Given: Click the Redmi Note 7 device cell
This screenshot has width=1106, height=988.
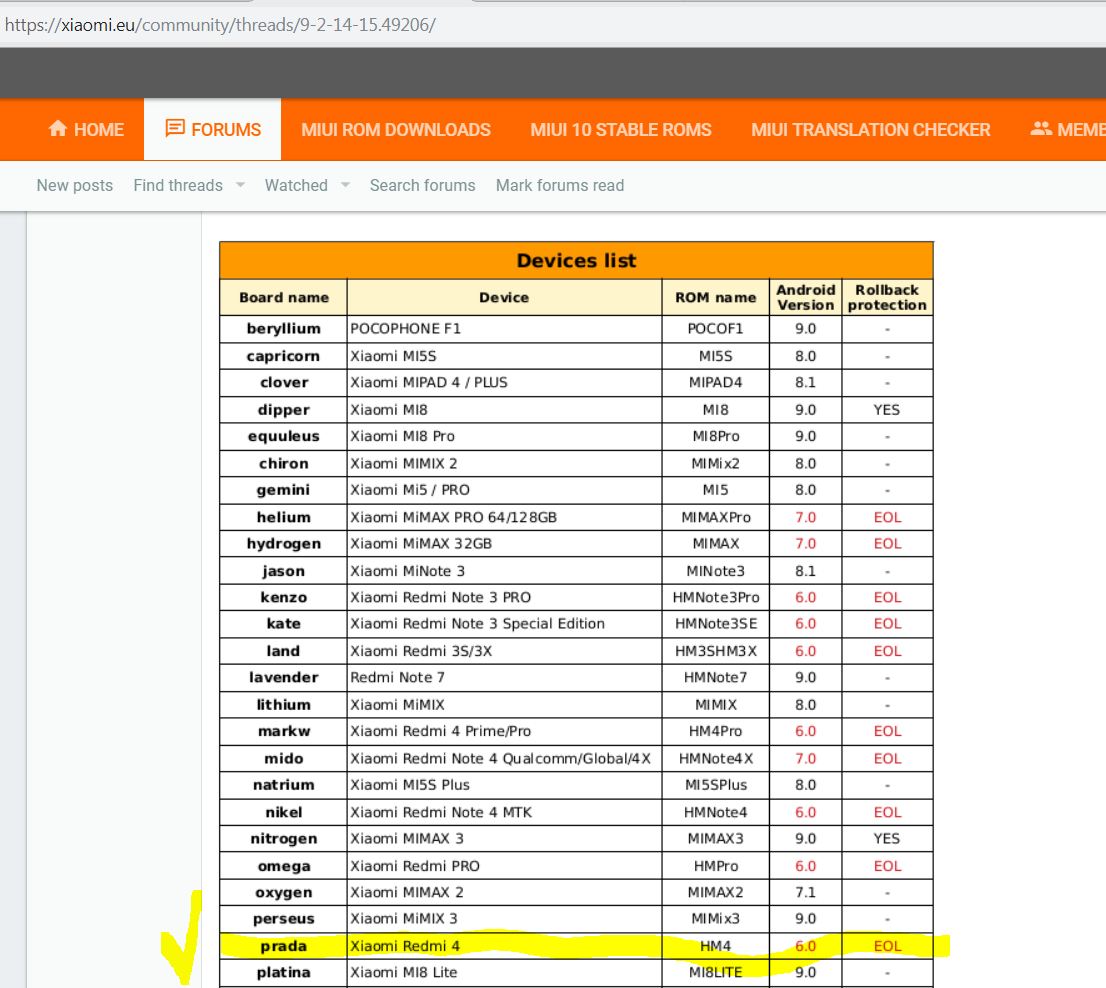Looking at the screenshot, I should click(504, 678).
